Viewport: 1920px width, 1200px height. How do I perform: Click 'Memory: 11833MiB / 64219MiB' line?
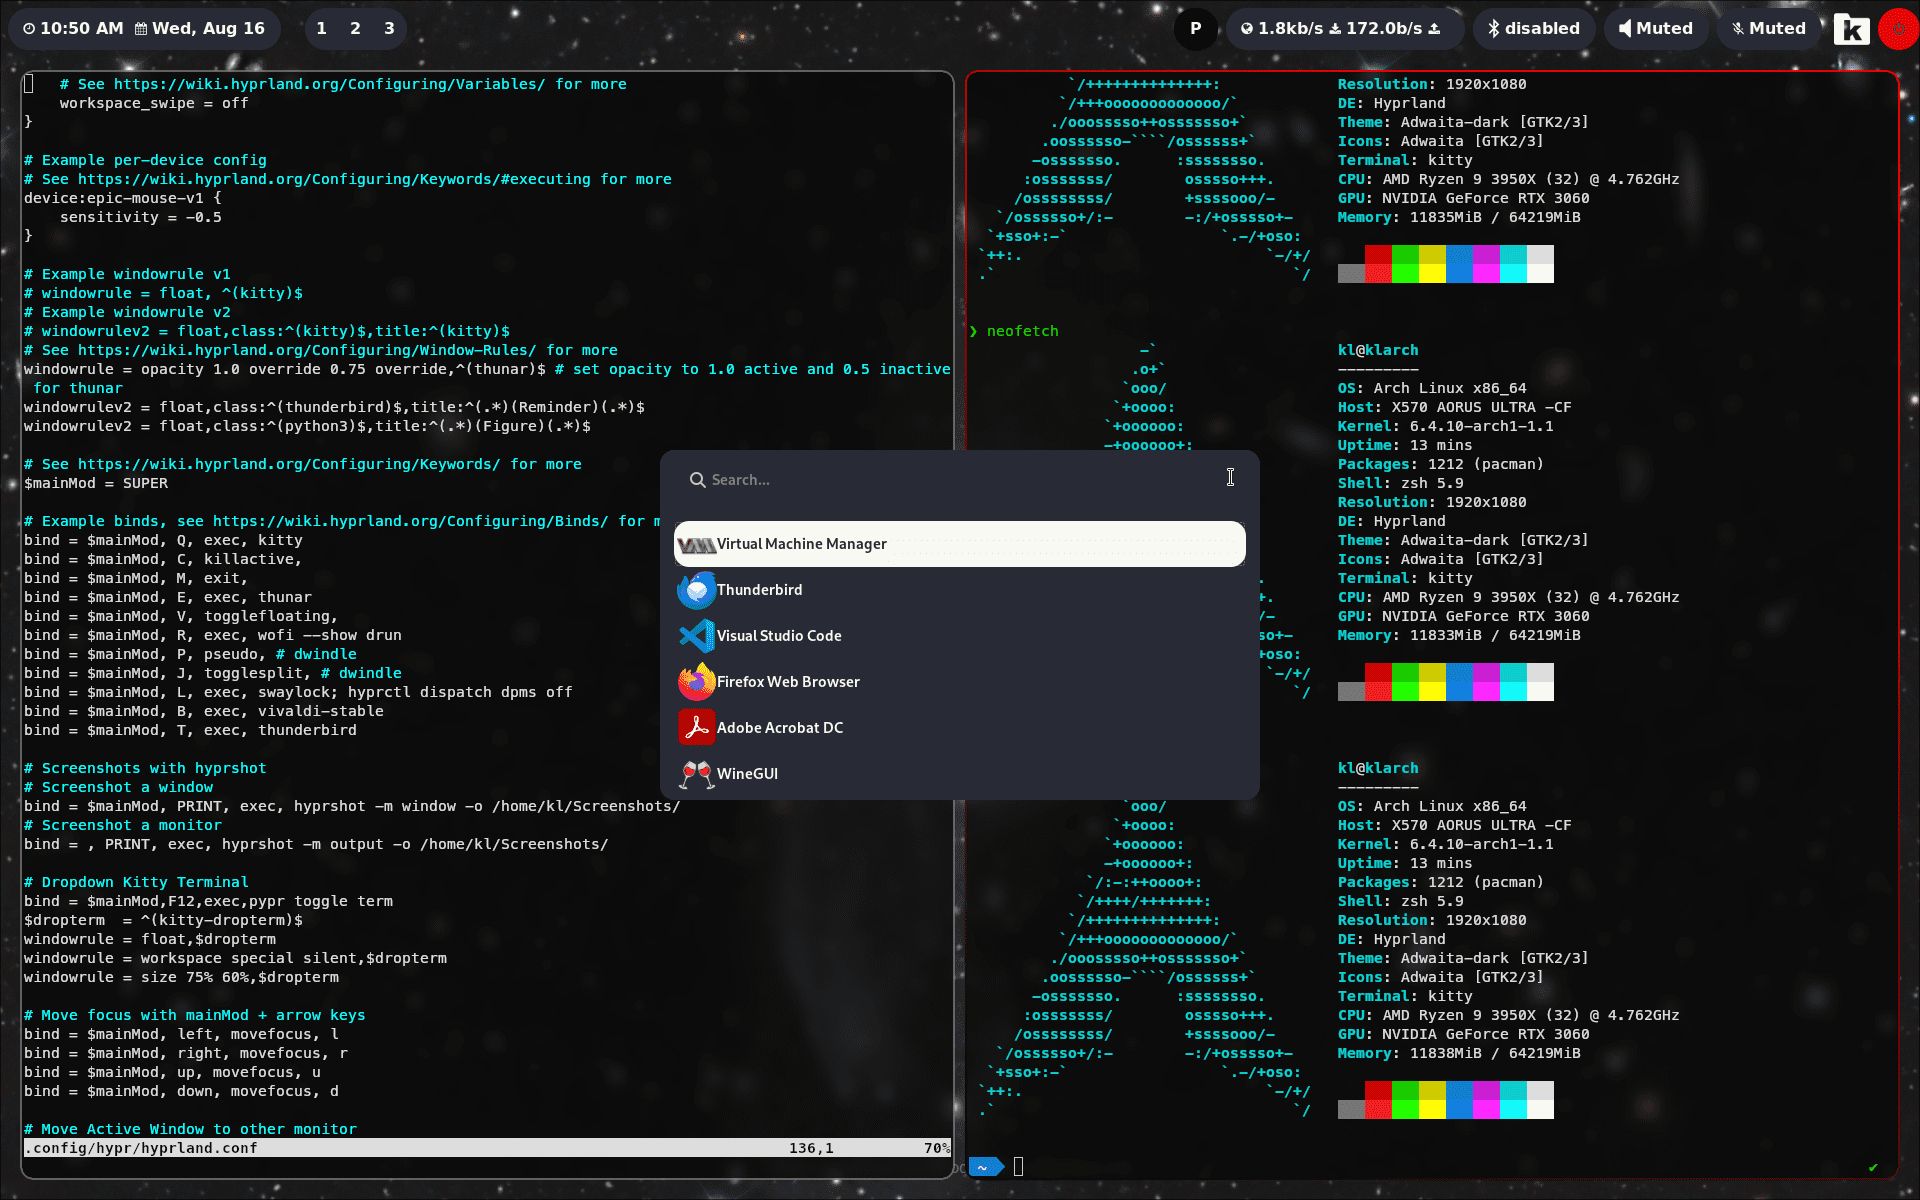coord(1459,635)
